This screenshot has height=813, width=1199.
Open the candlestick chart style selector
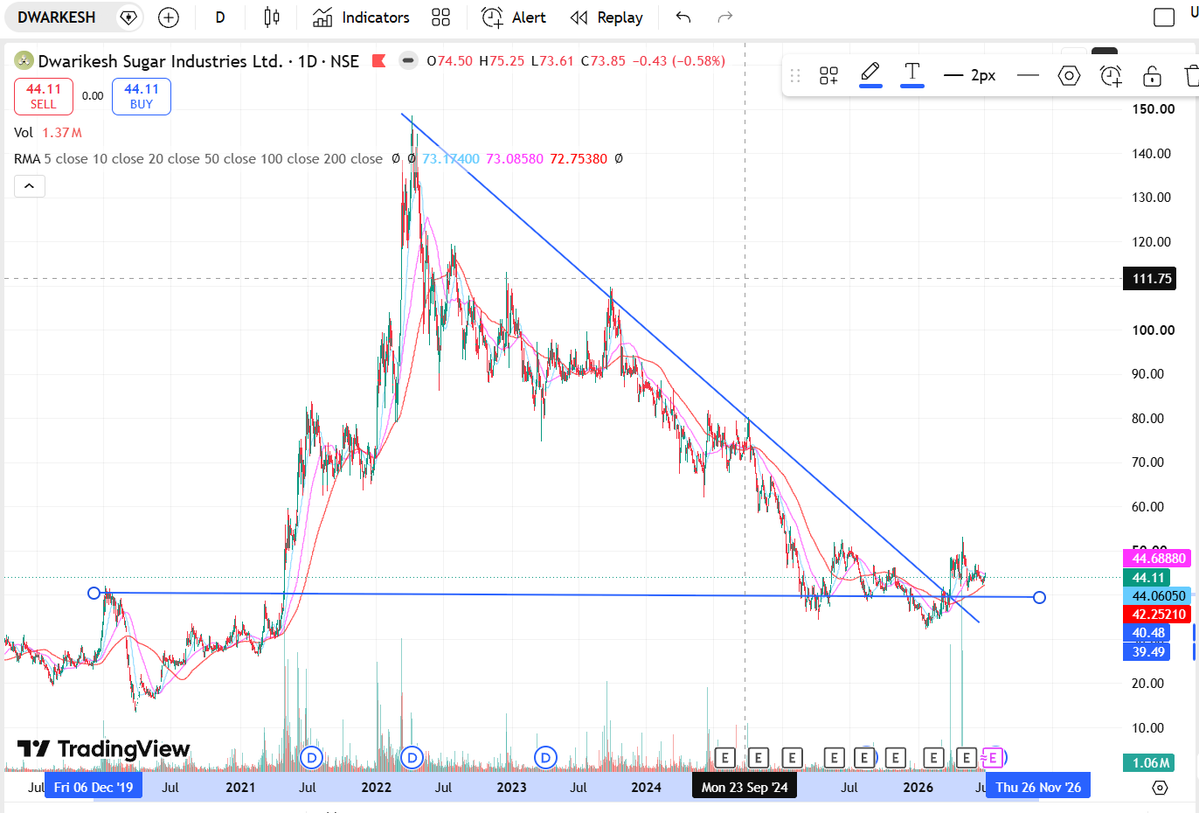click(271, 17)
